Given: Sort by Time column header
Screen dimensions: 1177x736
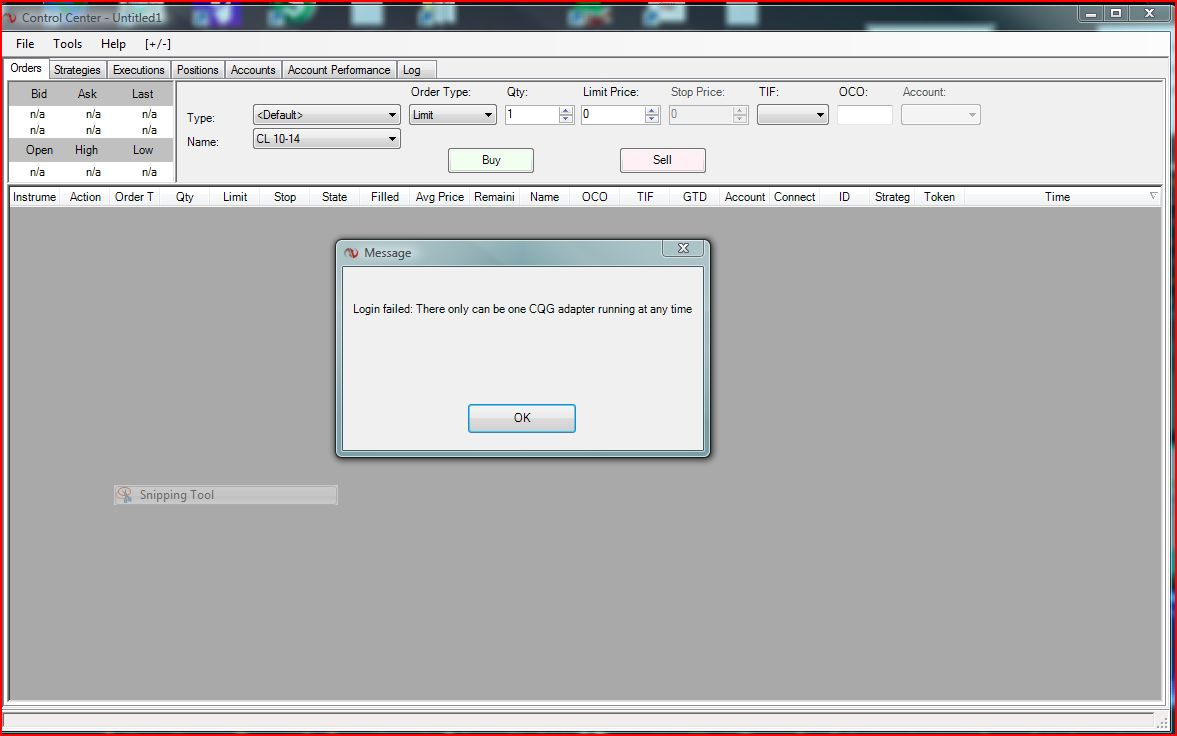Looking at the screenshot, I should coord(1057,197).
